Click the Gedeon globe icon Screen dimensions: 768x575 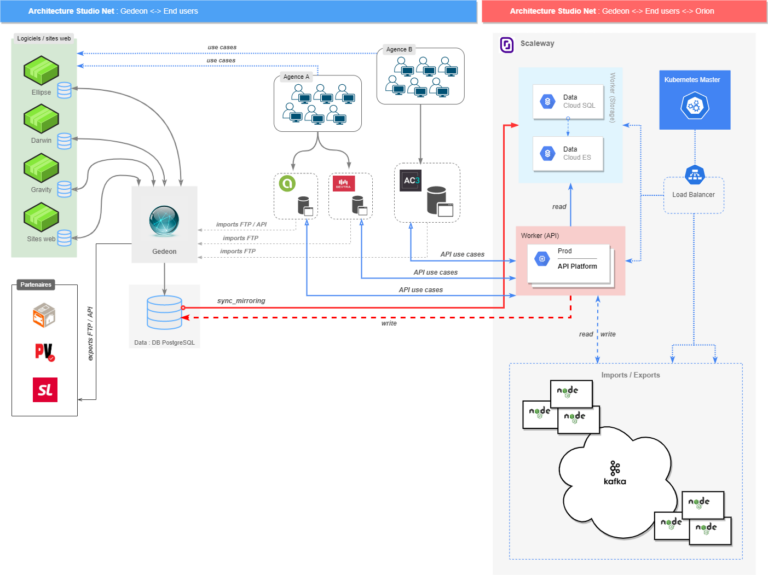coord(164,221)
